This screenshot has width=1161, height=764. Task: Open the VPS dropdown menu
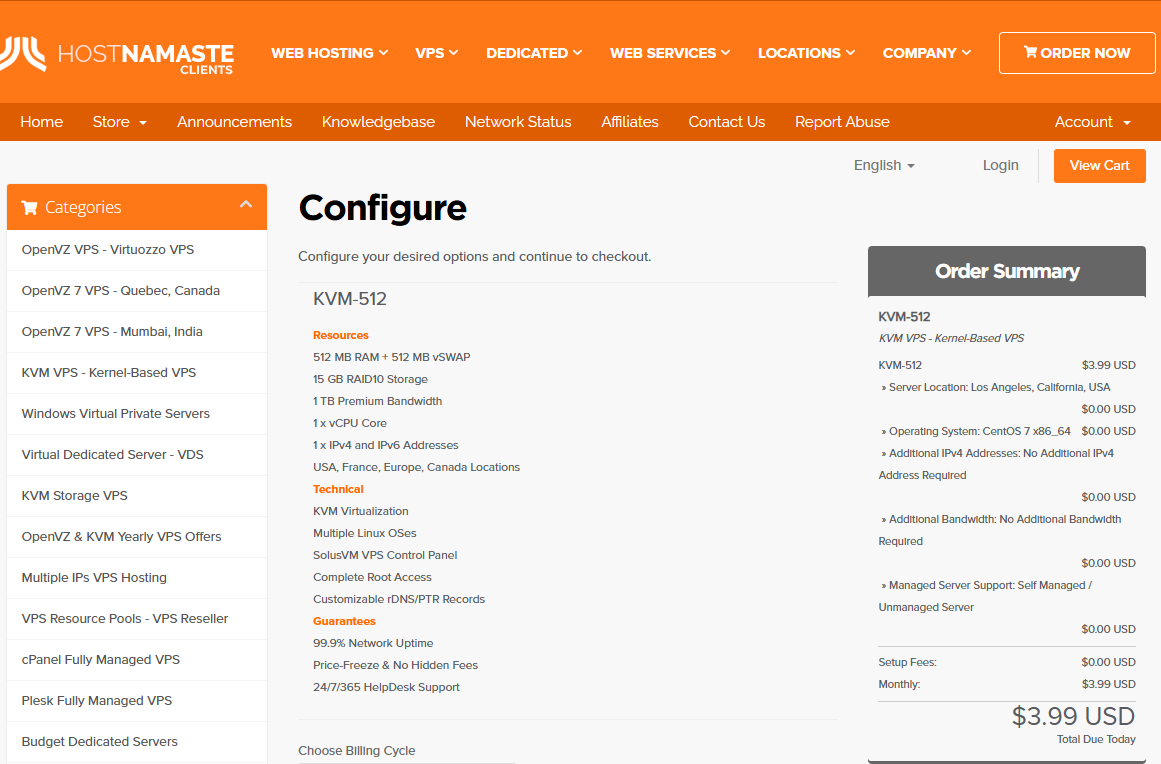pyautogui.click(x=436, y=53)
